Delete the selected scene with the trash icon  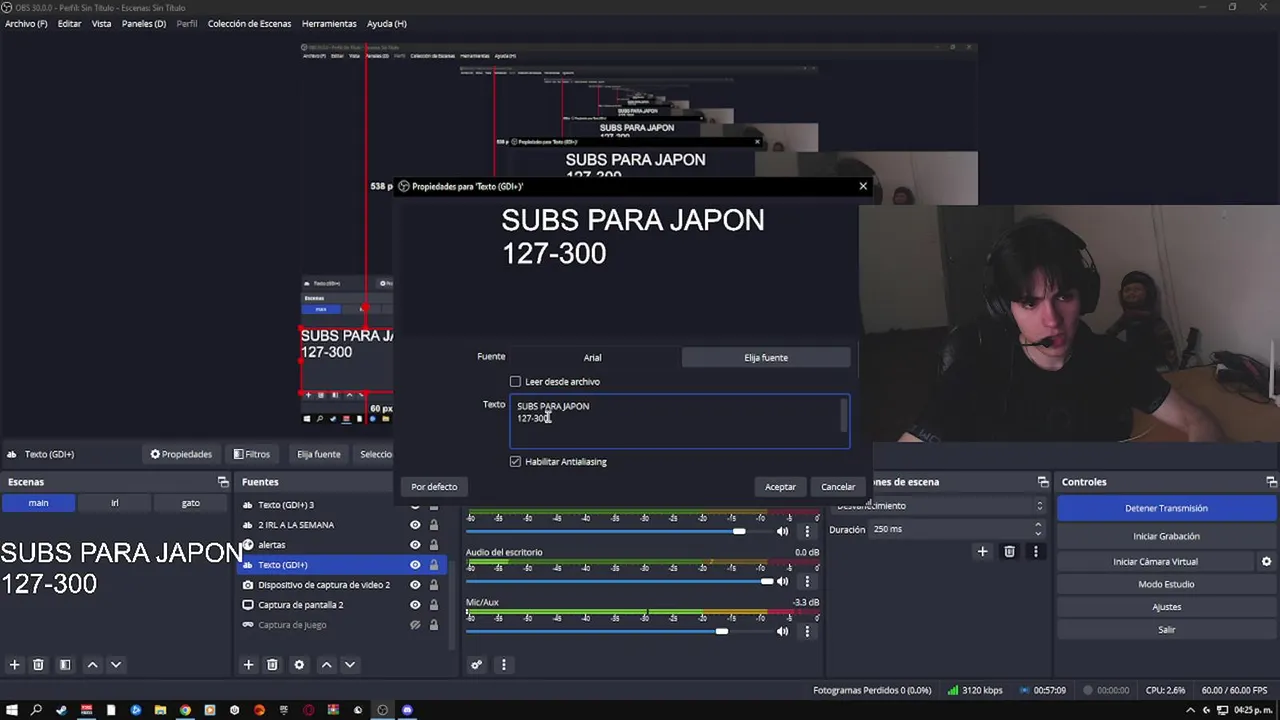click(38, 665)
